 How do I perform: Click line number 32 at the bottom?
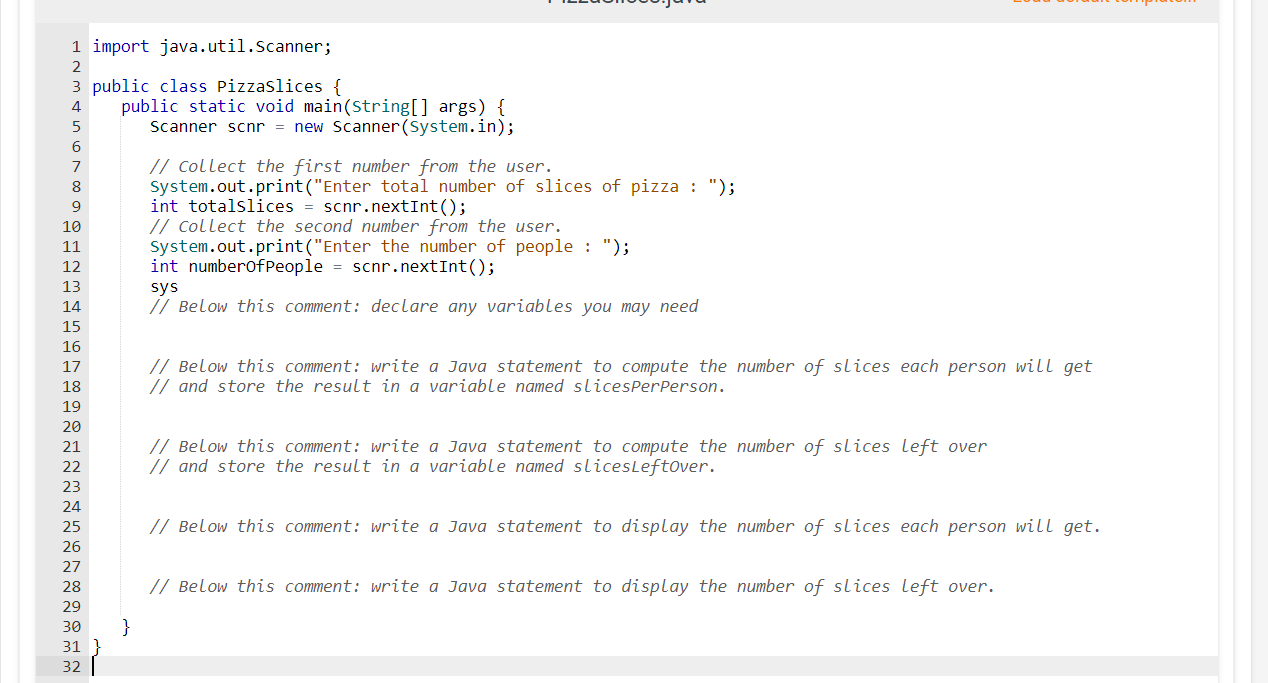(x=71, y=666)
